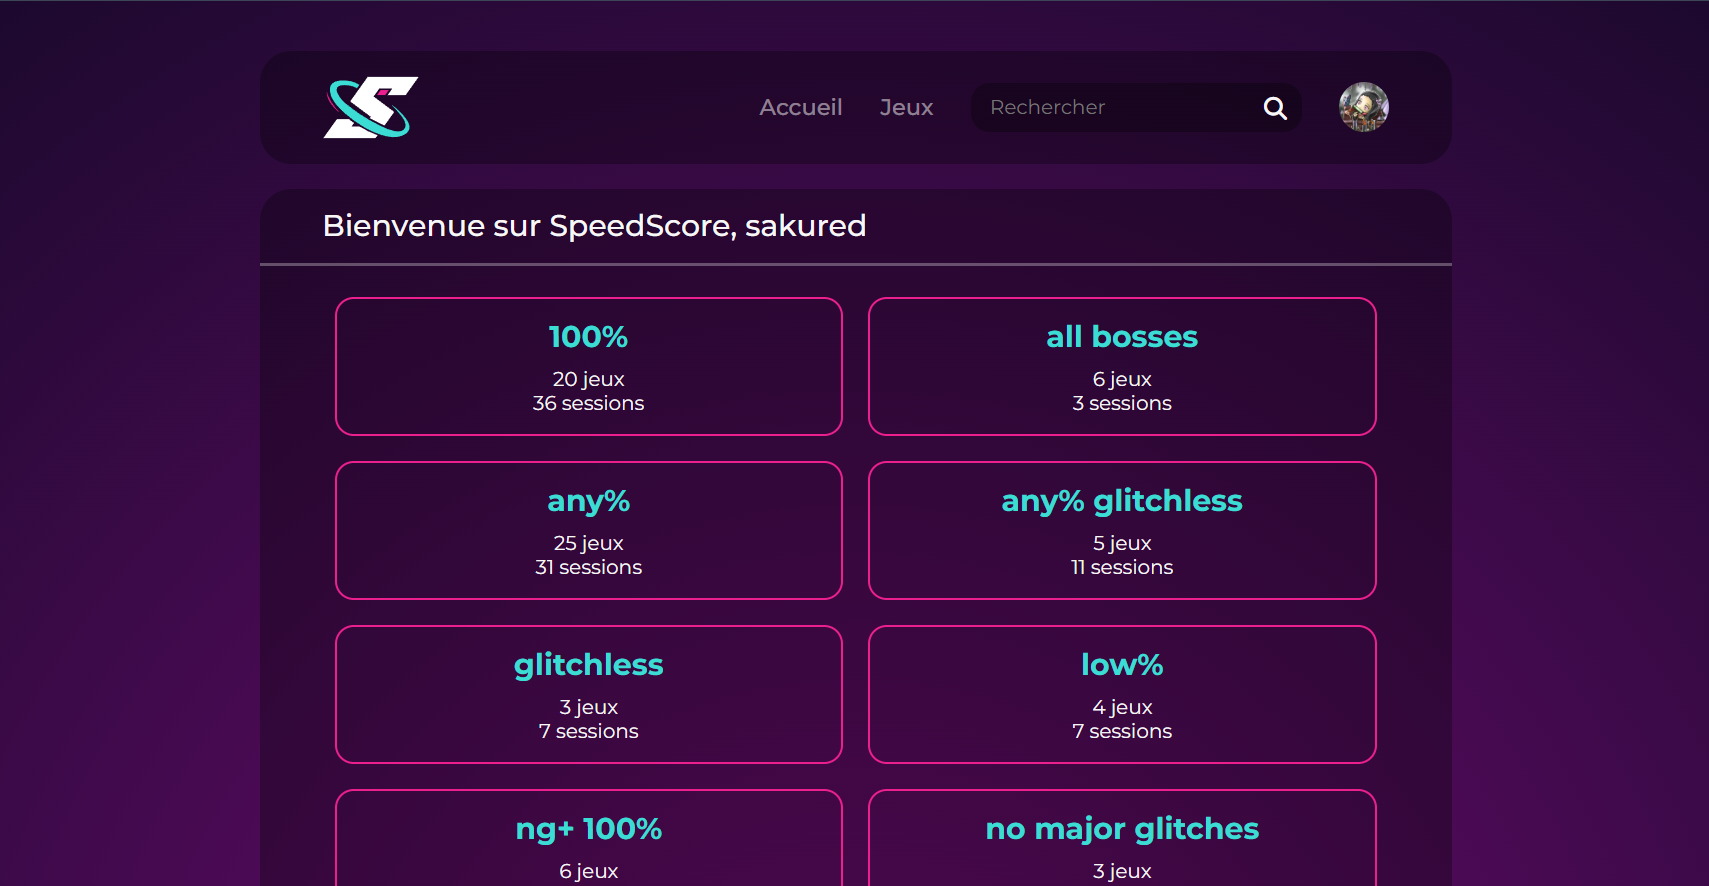Screen dimensions: 1709x886
Task: Click the '4 jeux' text
Action: tap(1122, 707)
